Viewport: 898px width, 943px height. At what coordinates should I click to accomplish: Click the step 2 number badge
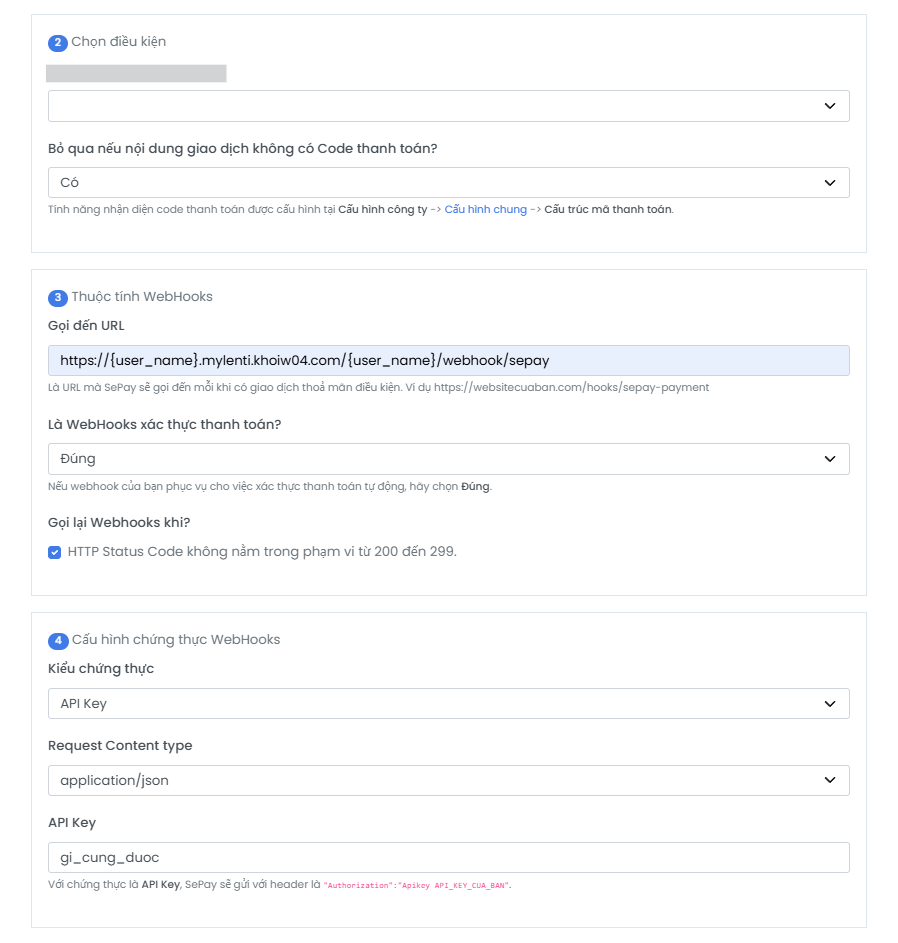(57, 42)
